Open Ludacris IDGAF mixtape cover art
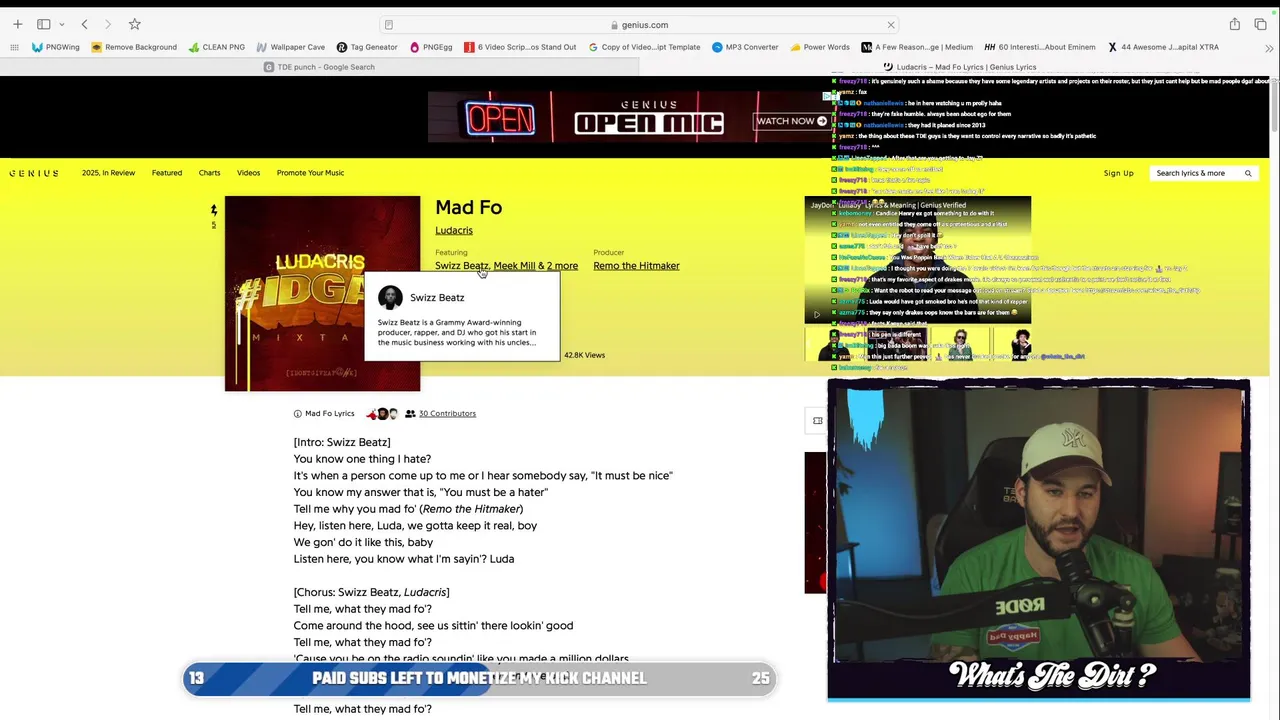This screenshot has height=720, width=1280. (322, 293)
